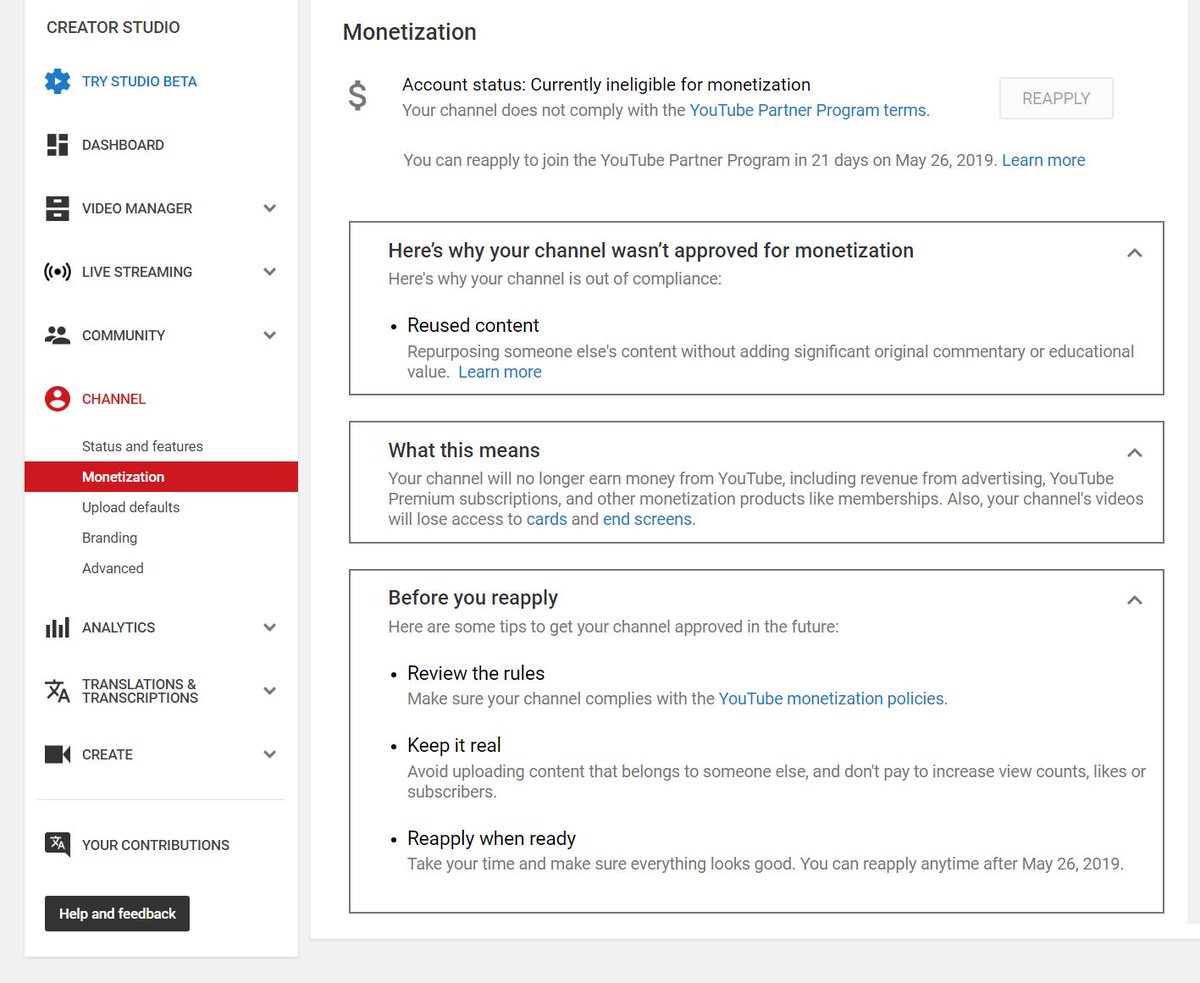Expand Translations & Transcriptions chevron
This screenshot has height=983, width=1200.
(270, 691)
